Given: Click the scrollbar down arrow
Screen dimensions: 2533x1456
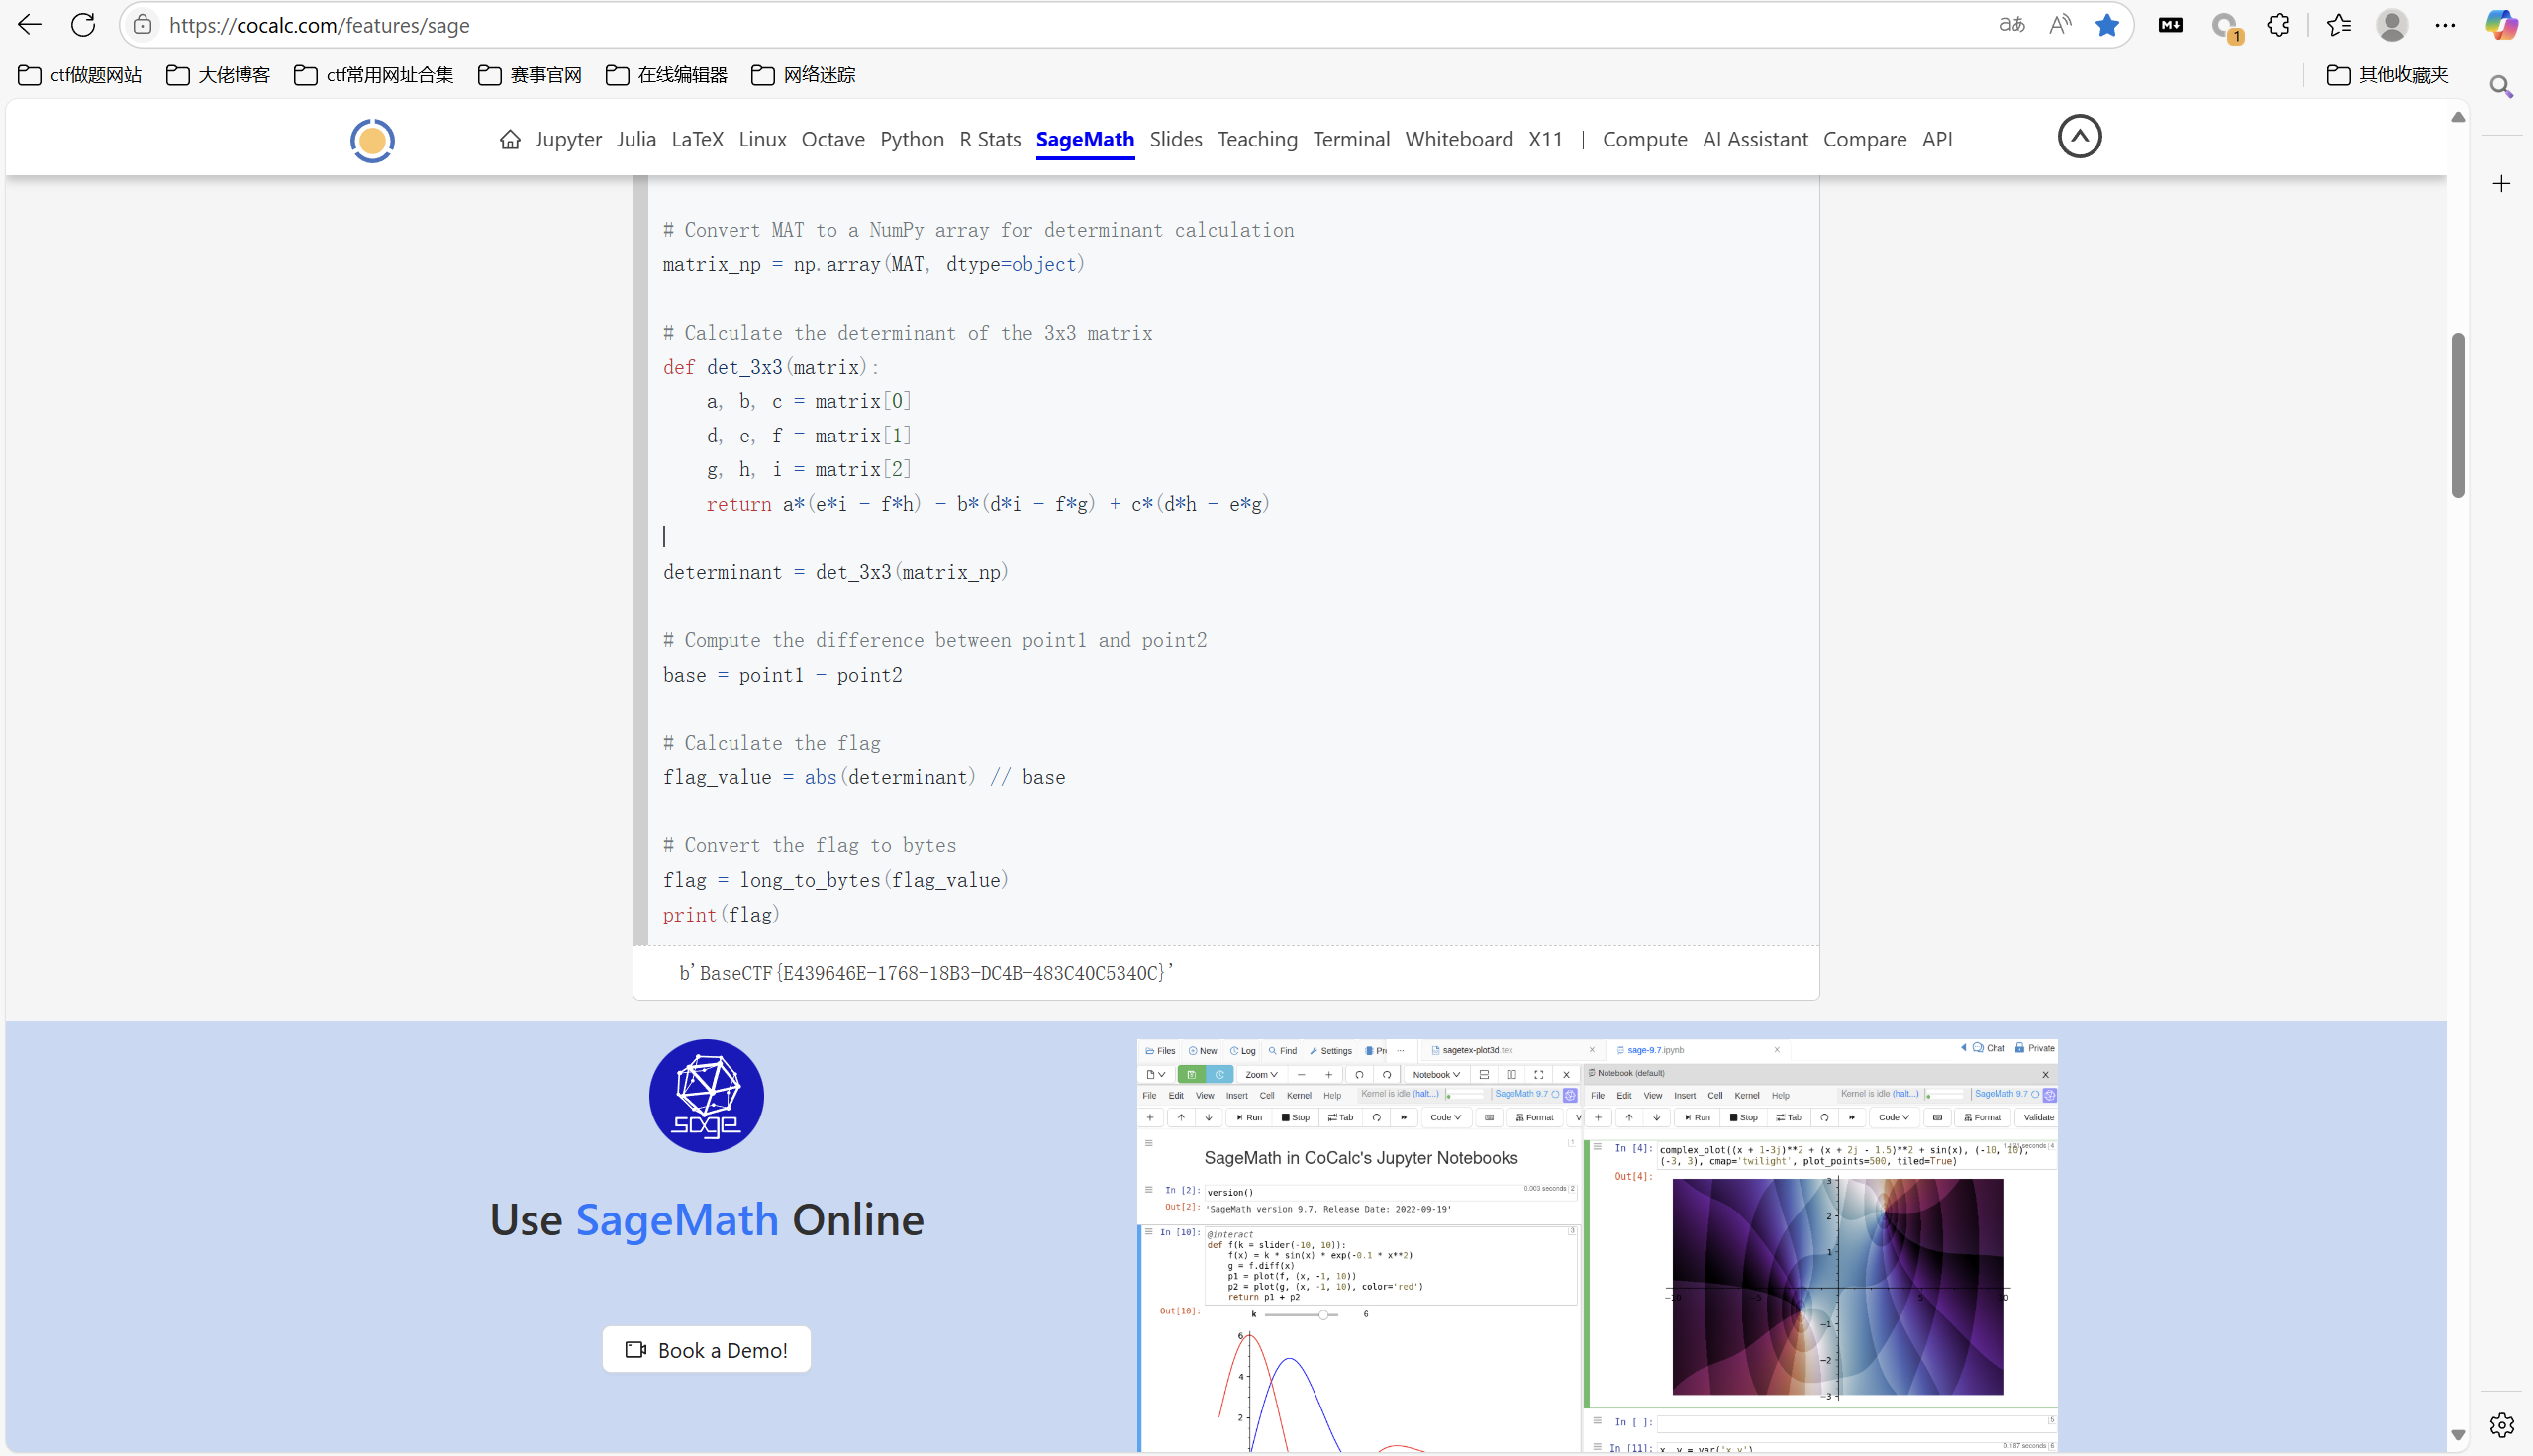Looking at the screenshot, I should pyautogui.click(x=2458, y=1435).
